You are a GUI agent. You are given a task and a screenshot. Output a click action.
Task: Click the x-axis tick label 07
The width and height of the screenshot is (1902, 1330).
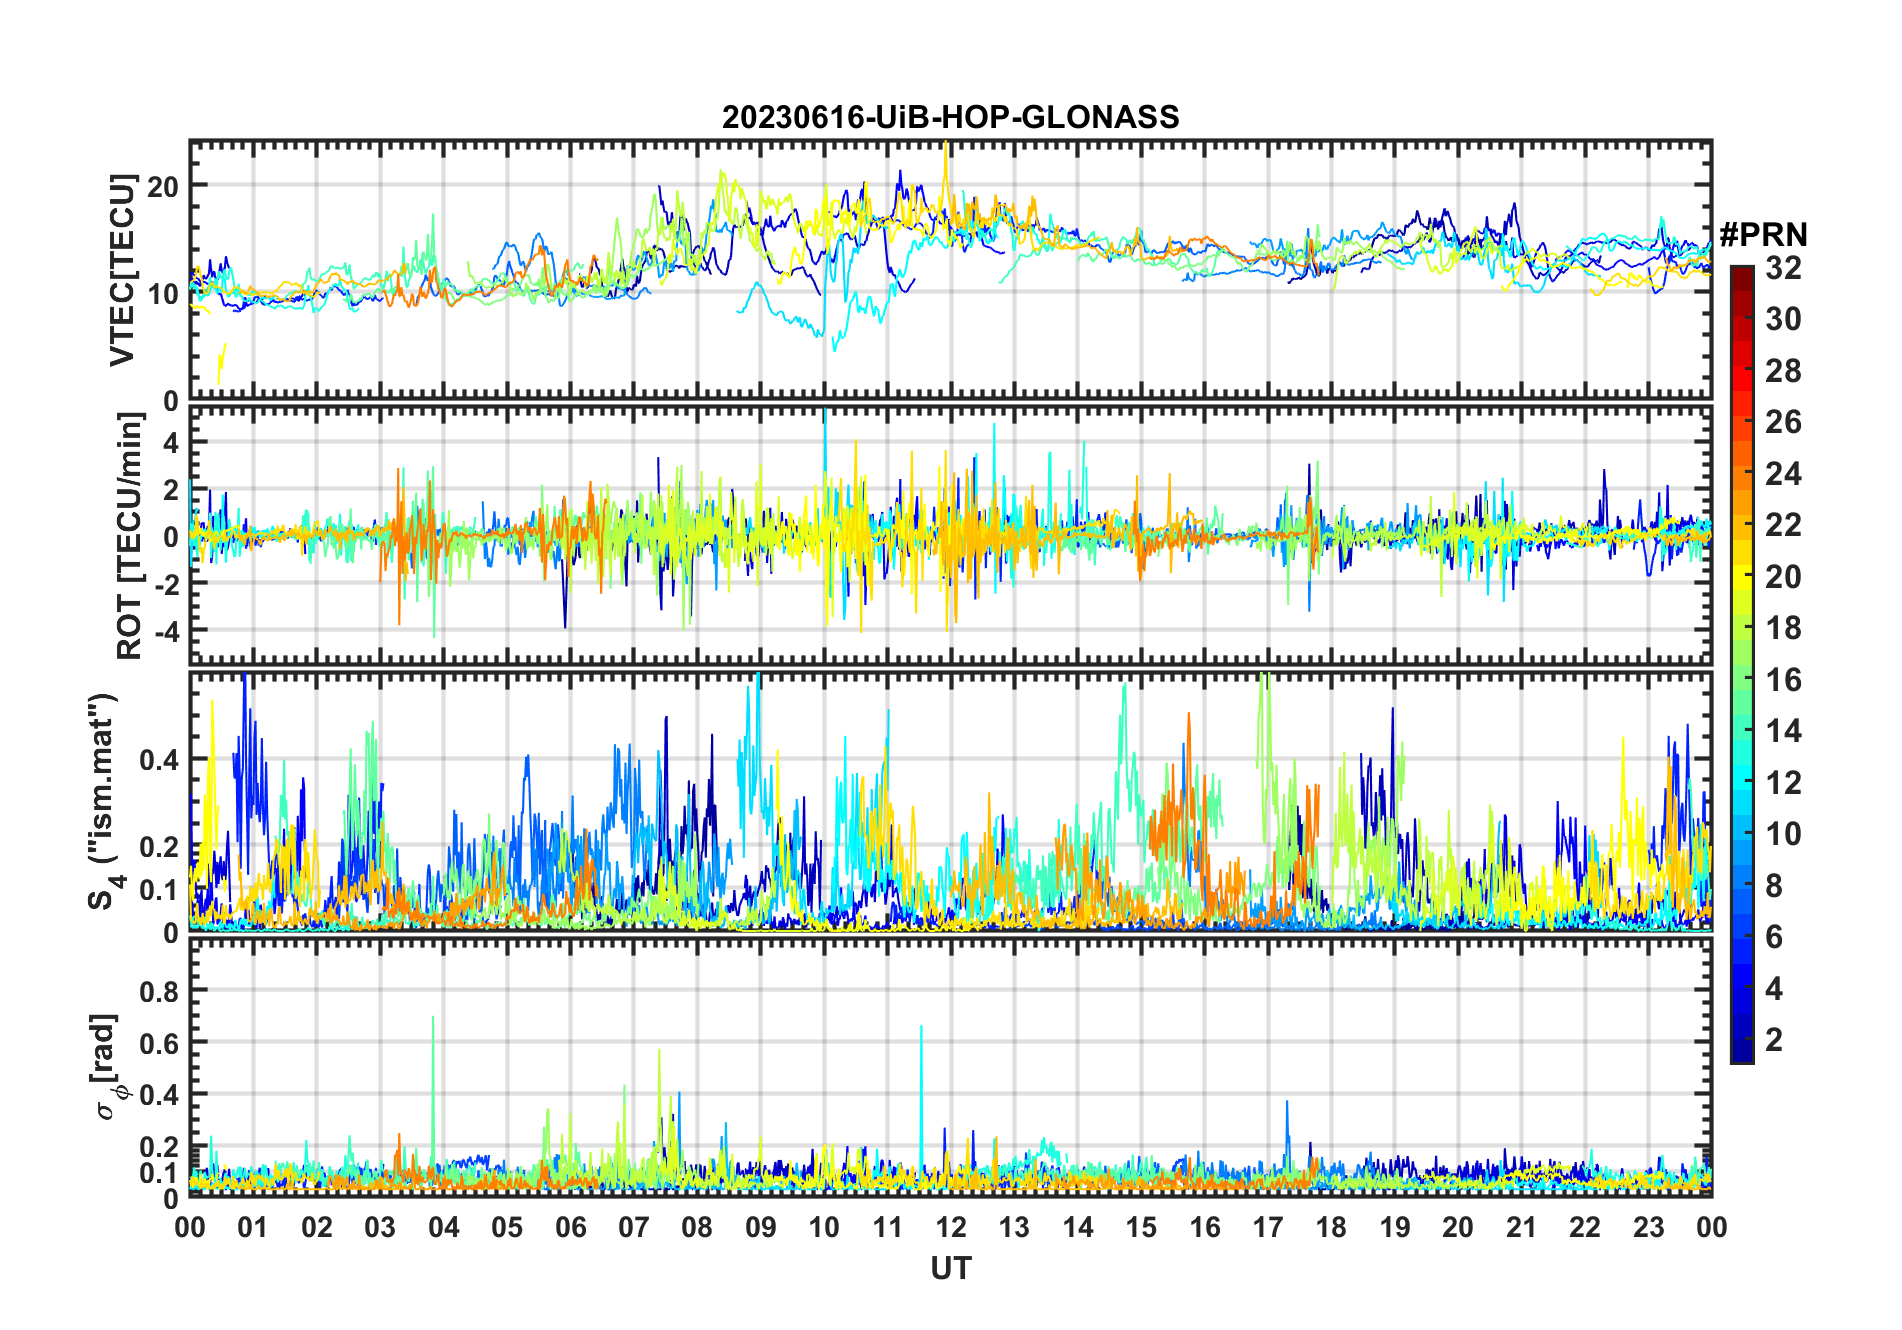coord(634,1227)
